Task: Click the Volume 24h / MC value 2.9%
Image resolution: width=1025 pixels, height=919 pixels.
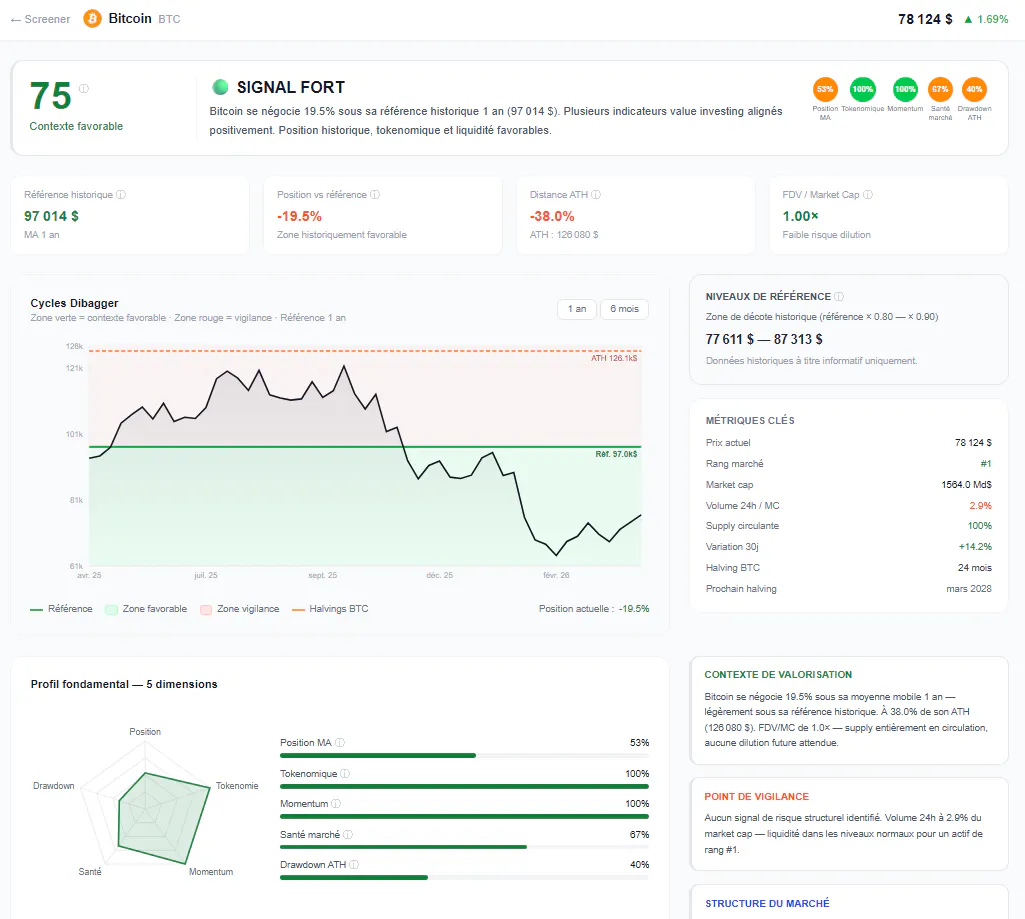Action: point(981,506)
